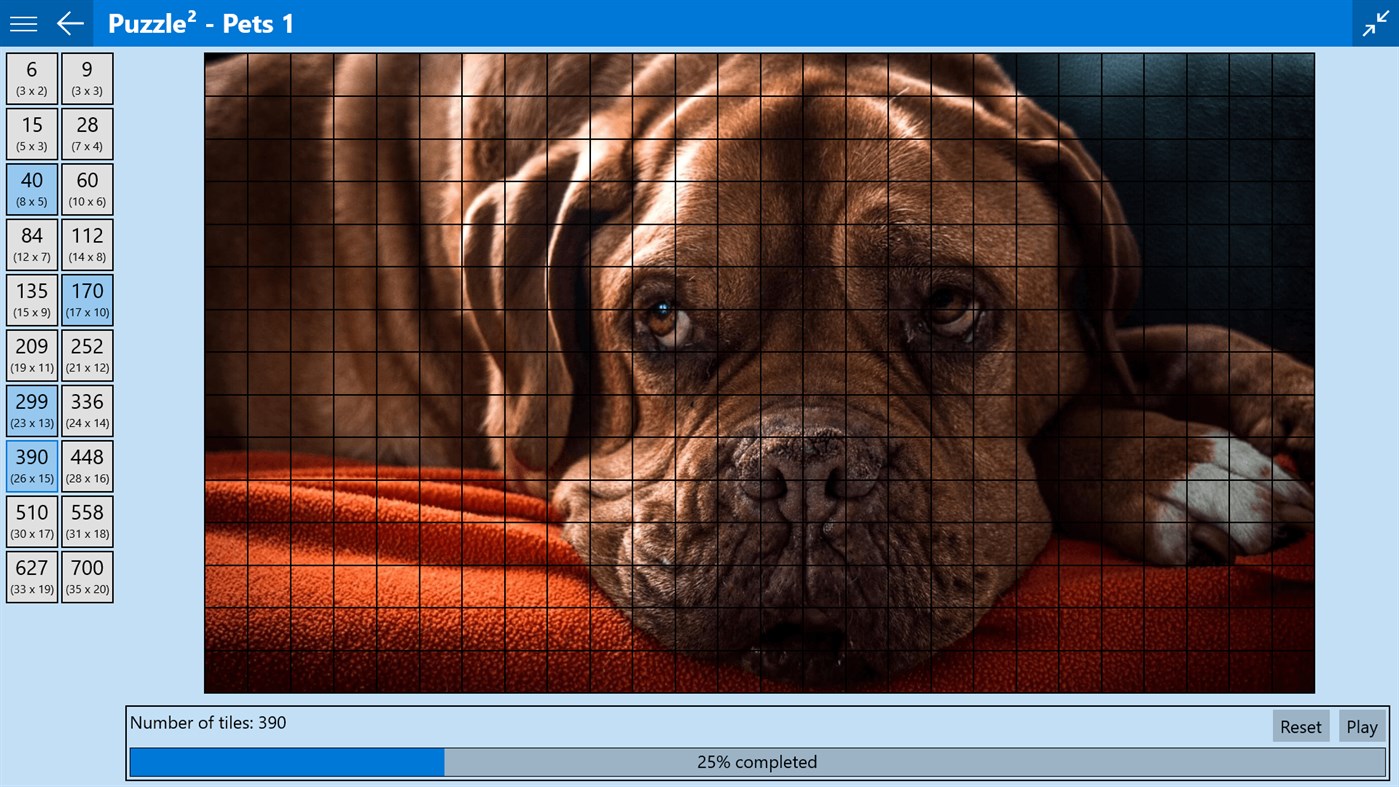Viewport: 1399px width, 787px height.
Task: Select the 6 (3 x 2) tile option
Action: (31, 77)
